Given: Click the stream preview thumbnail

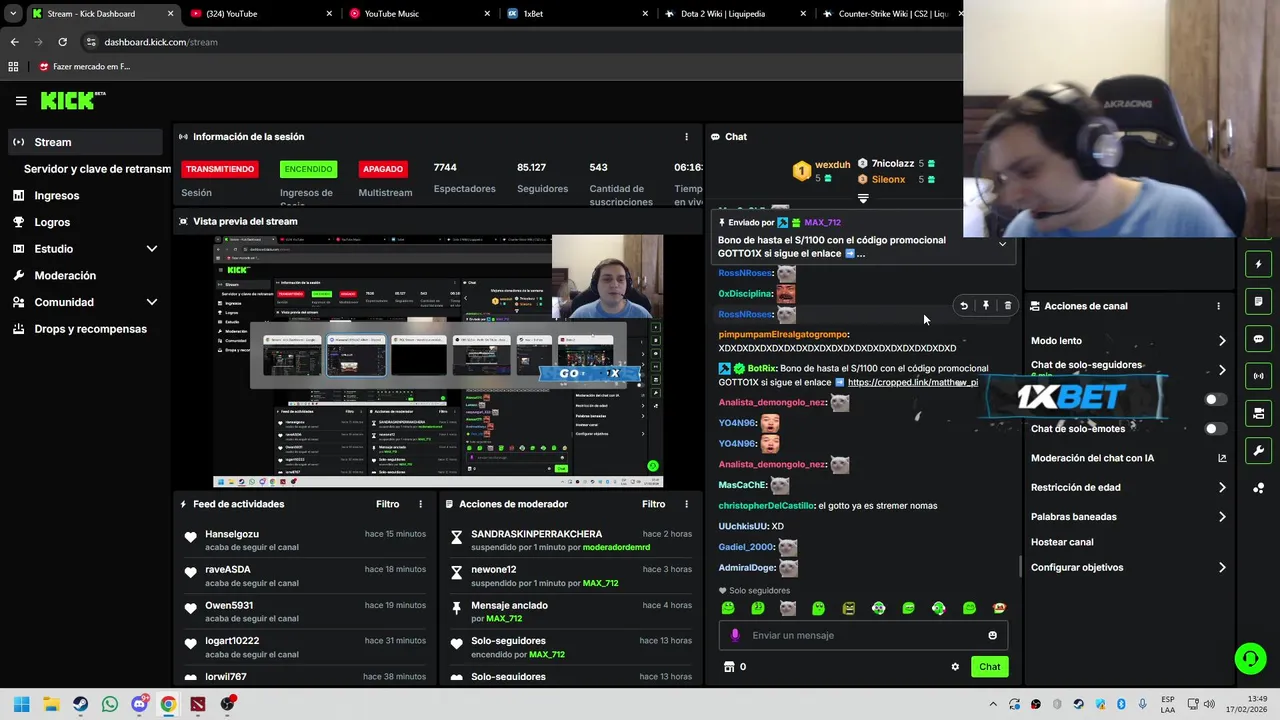Looking at the screenshot, I should coord(437,361).
